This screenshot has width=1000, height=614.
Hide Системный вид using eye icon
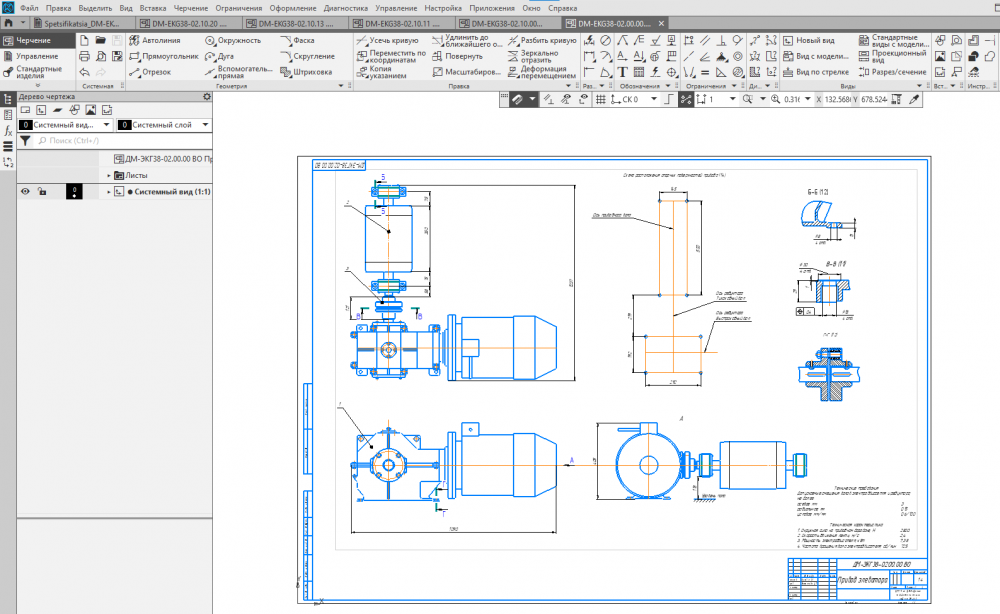(26, 190)
